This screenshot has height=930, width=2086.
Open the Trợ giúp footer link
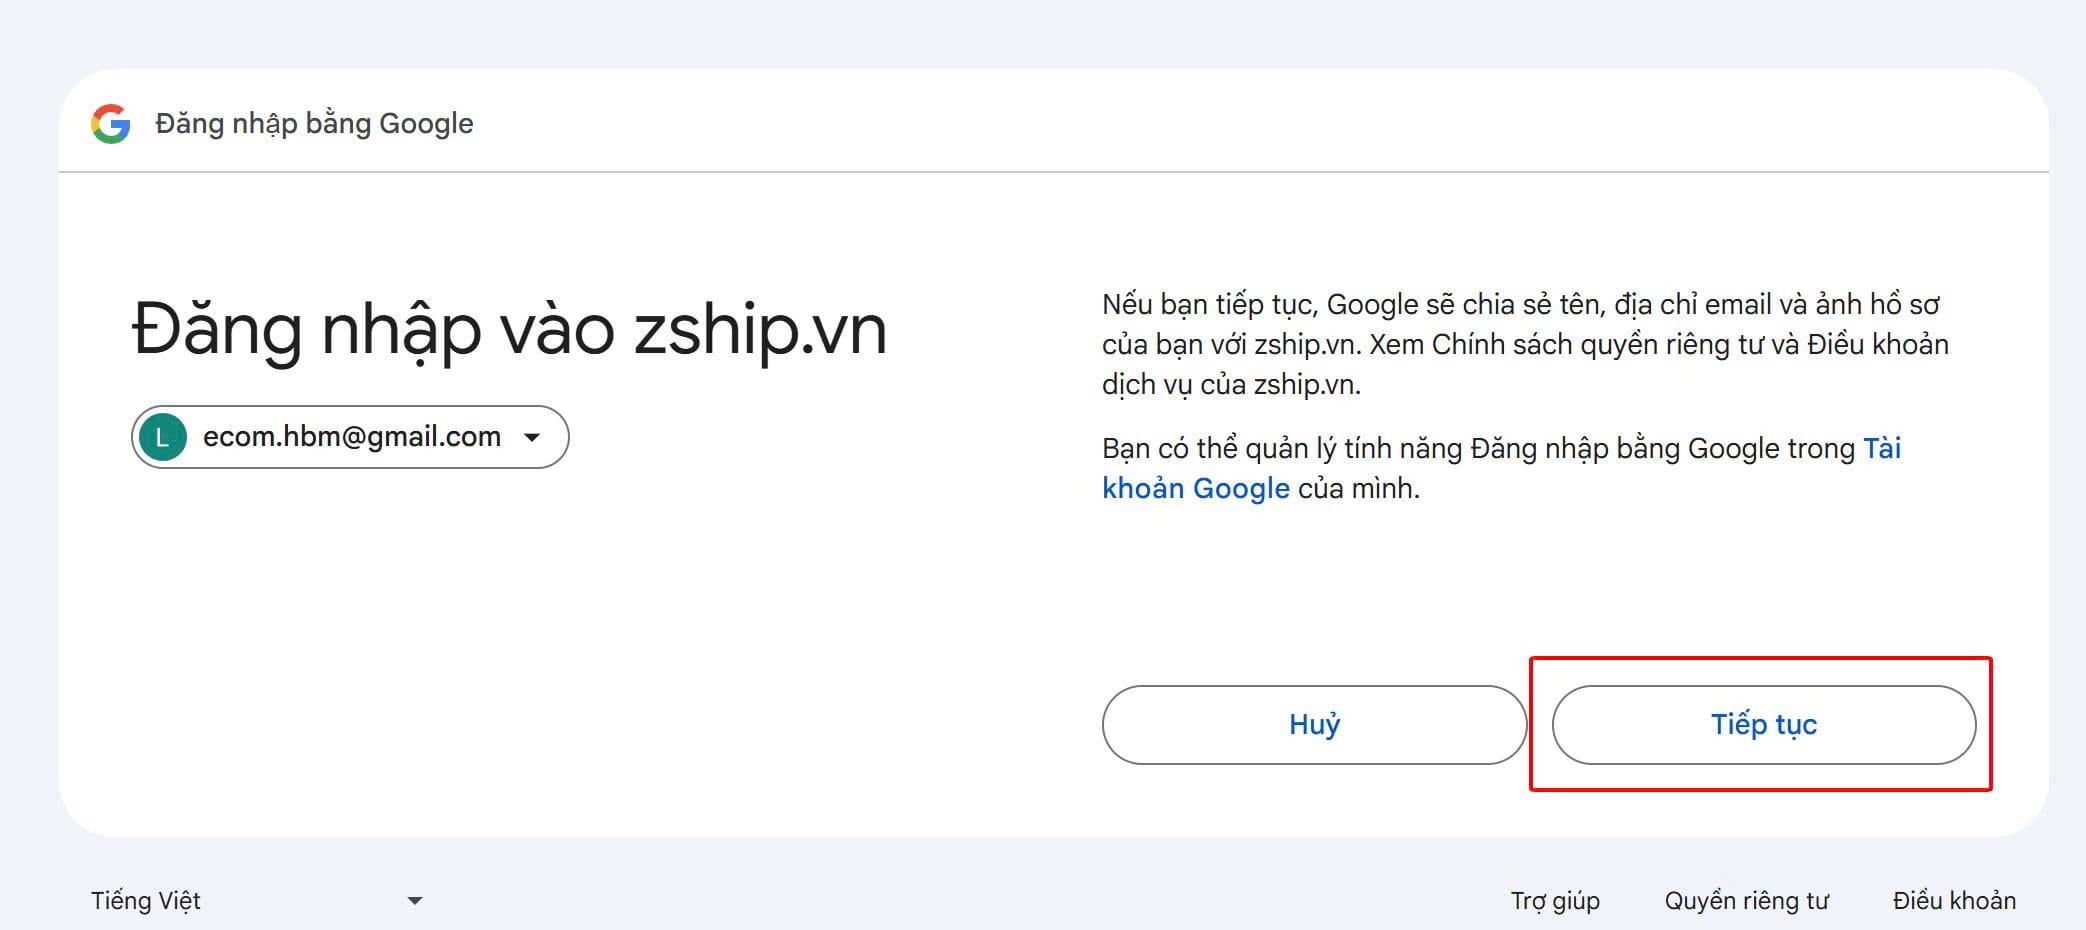tap(1554, 901)
